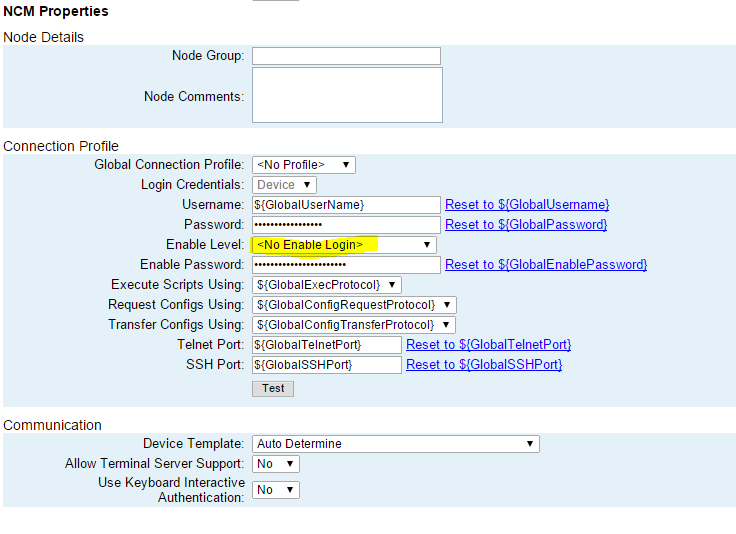Open the Transfer Configs Using dropdown
Screen dimensions: 736x534
pyautogui.click(x=353, y=325)
